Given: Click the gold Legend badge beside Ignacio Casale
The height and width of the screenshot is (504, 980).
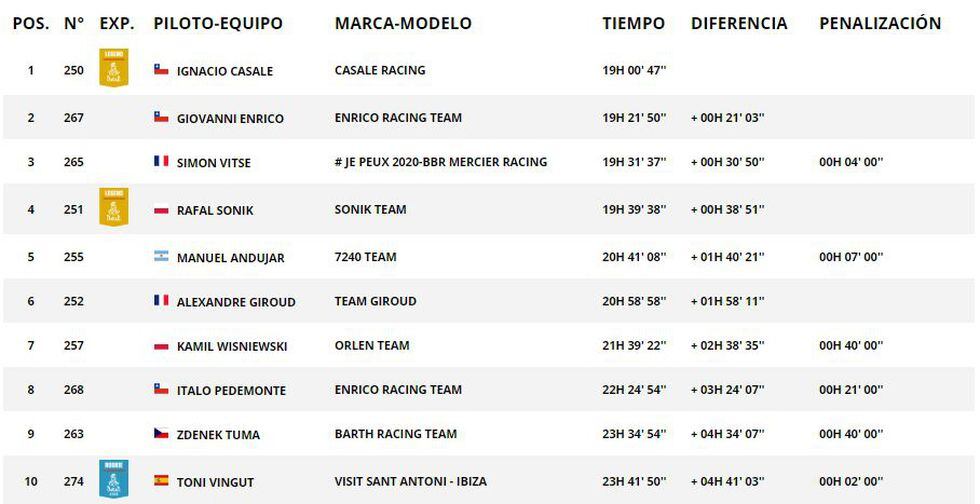Looking at the screenshot, I should [112, 68].
